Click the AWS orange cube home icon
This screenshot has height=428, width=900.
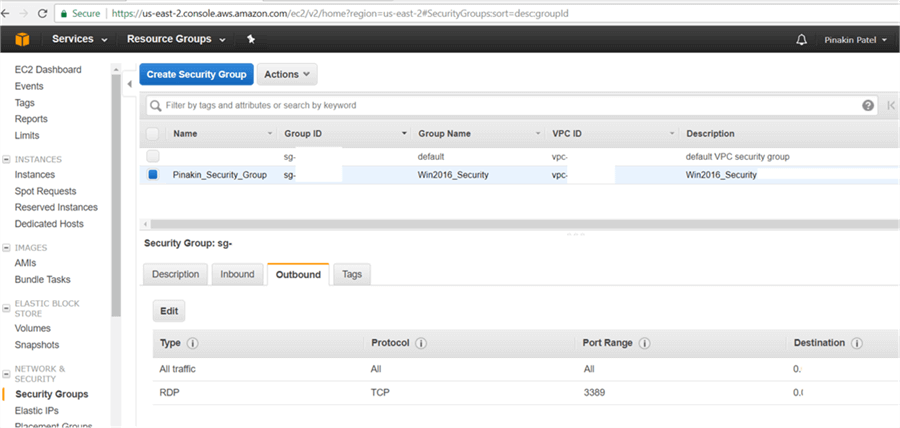coord(22,40)
